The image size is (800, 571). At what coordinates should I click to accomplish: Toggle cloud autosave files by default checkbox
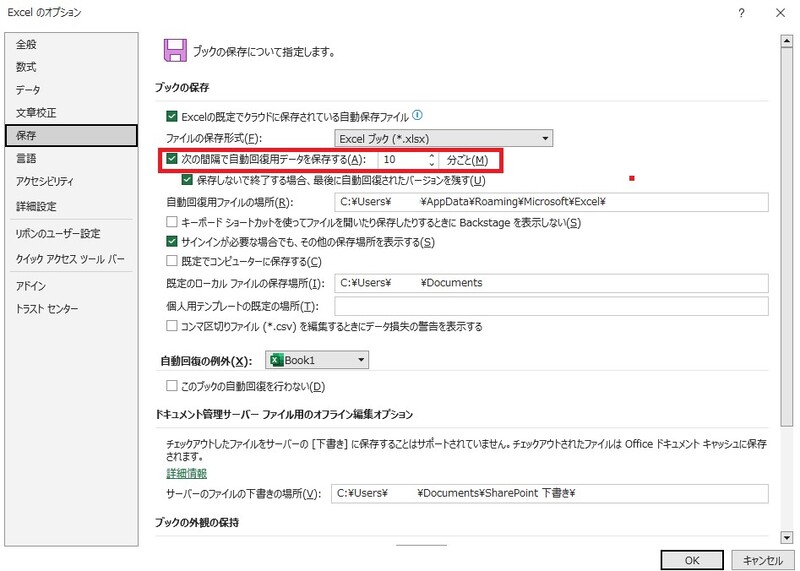click(172, 116)
